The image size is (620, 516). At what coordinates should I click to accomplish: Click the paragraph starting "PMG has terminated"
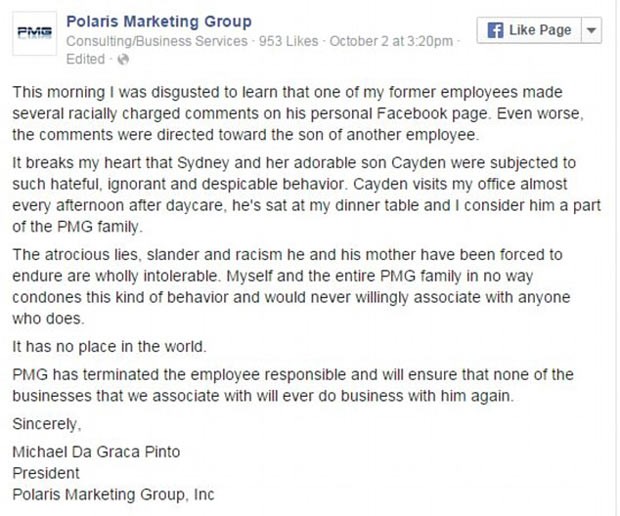(x=293, y=385)
